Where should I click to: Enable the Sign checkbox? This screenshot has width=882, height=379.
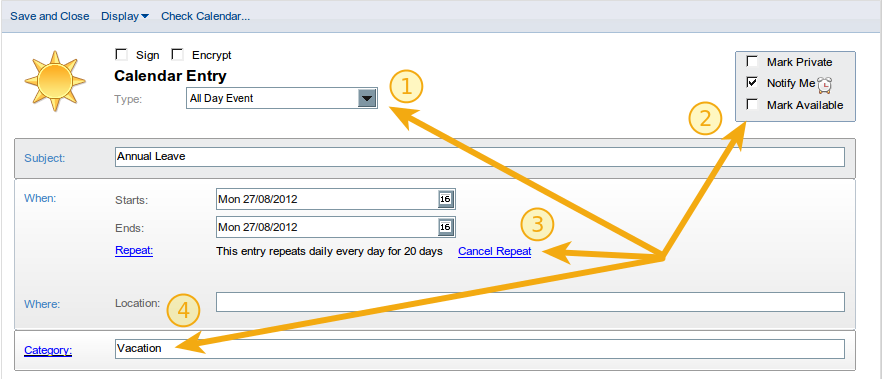pyautogui.click(x=120, y=55)
